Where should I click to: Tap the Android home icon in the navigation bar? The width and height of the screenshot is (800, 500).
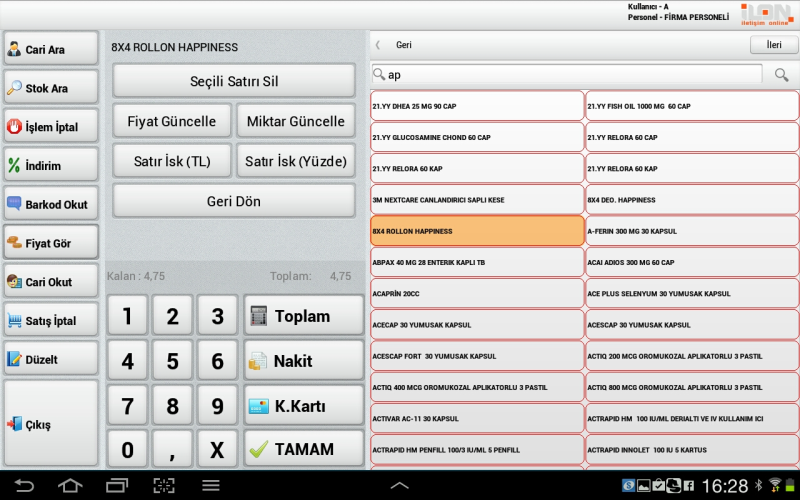69,486
